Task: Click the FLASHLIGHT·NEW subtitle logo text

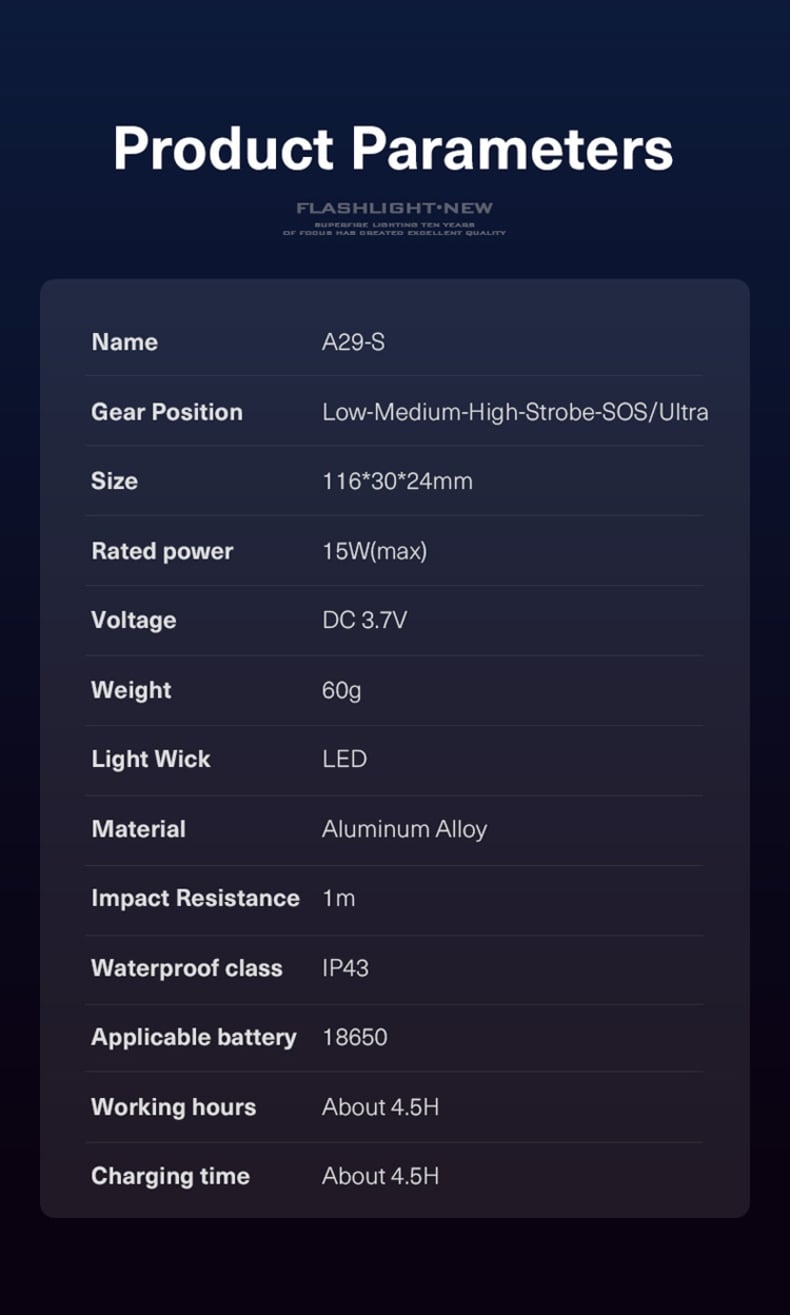Action: 394,208
